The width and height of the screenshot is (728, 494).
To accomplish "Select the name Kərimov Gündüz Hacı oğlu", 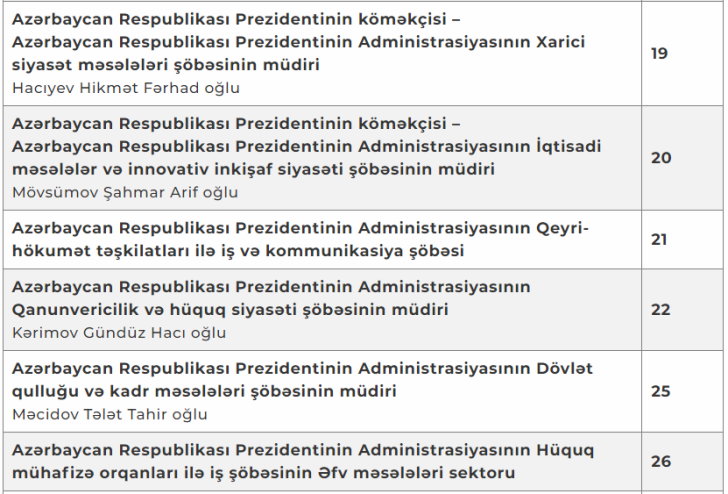I will coord(119,333).
